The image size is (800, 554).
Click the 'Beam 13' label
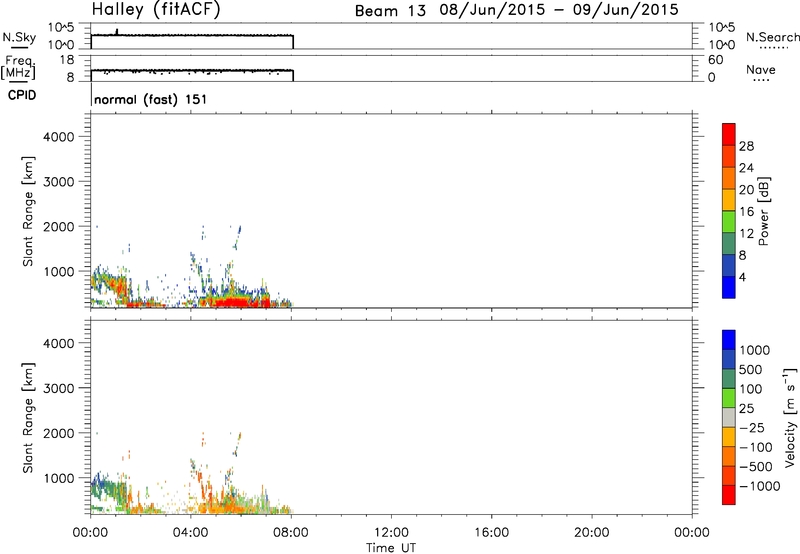click(x=390, y=11)
